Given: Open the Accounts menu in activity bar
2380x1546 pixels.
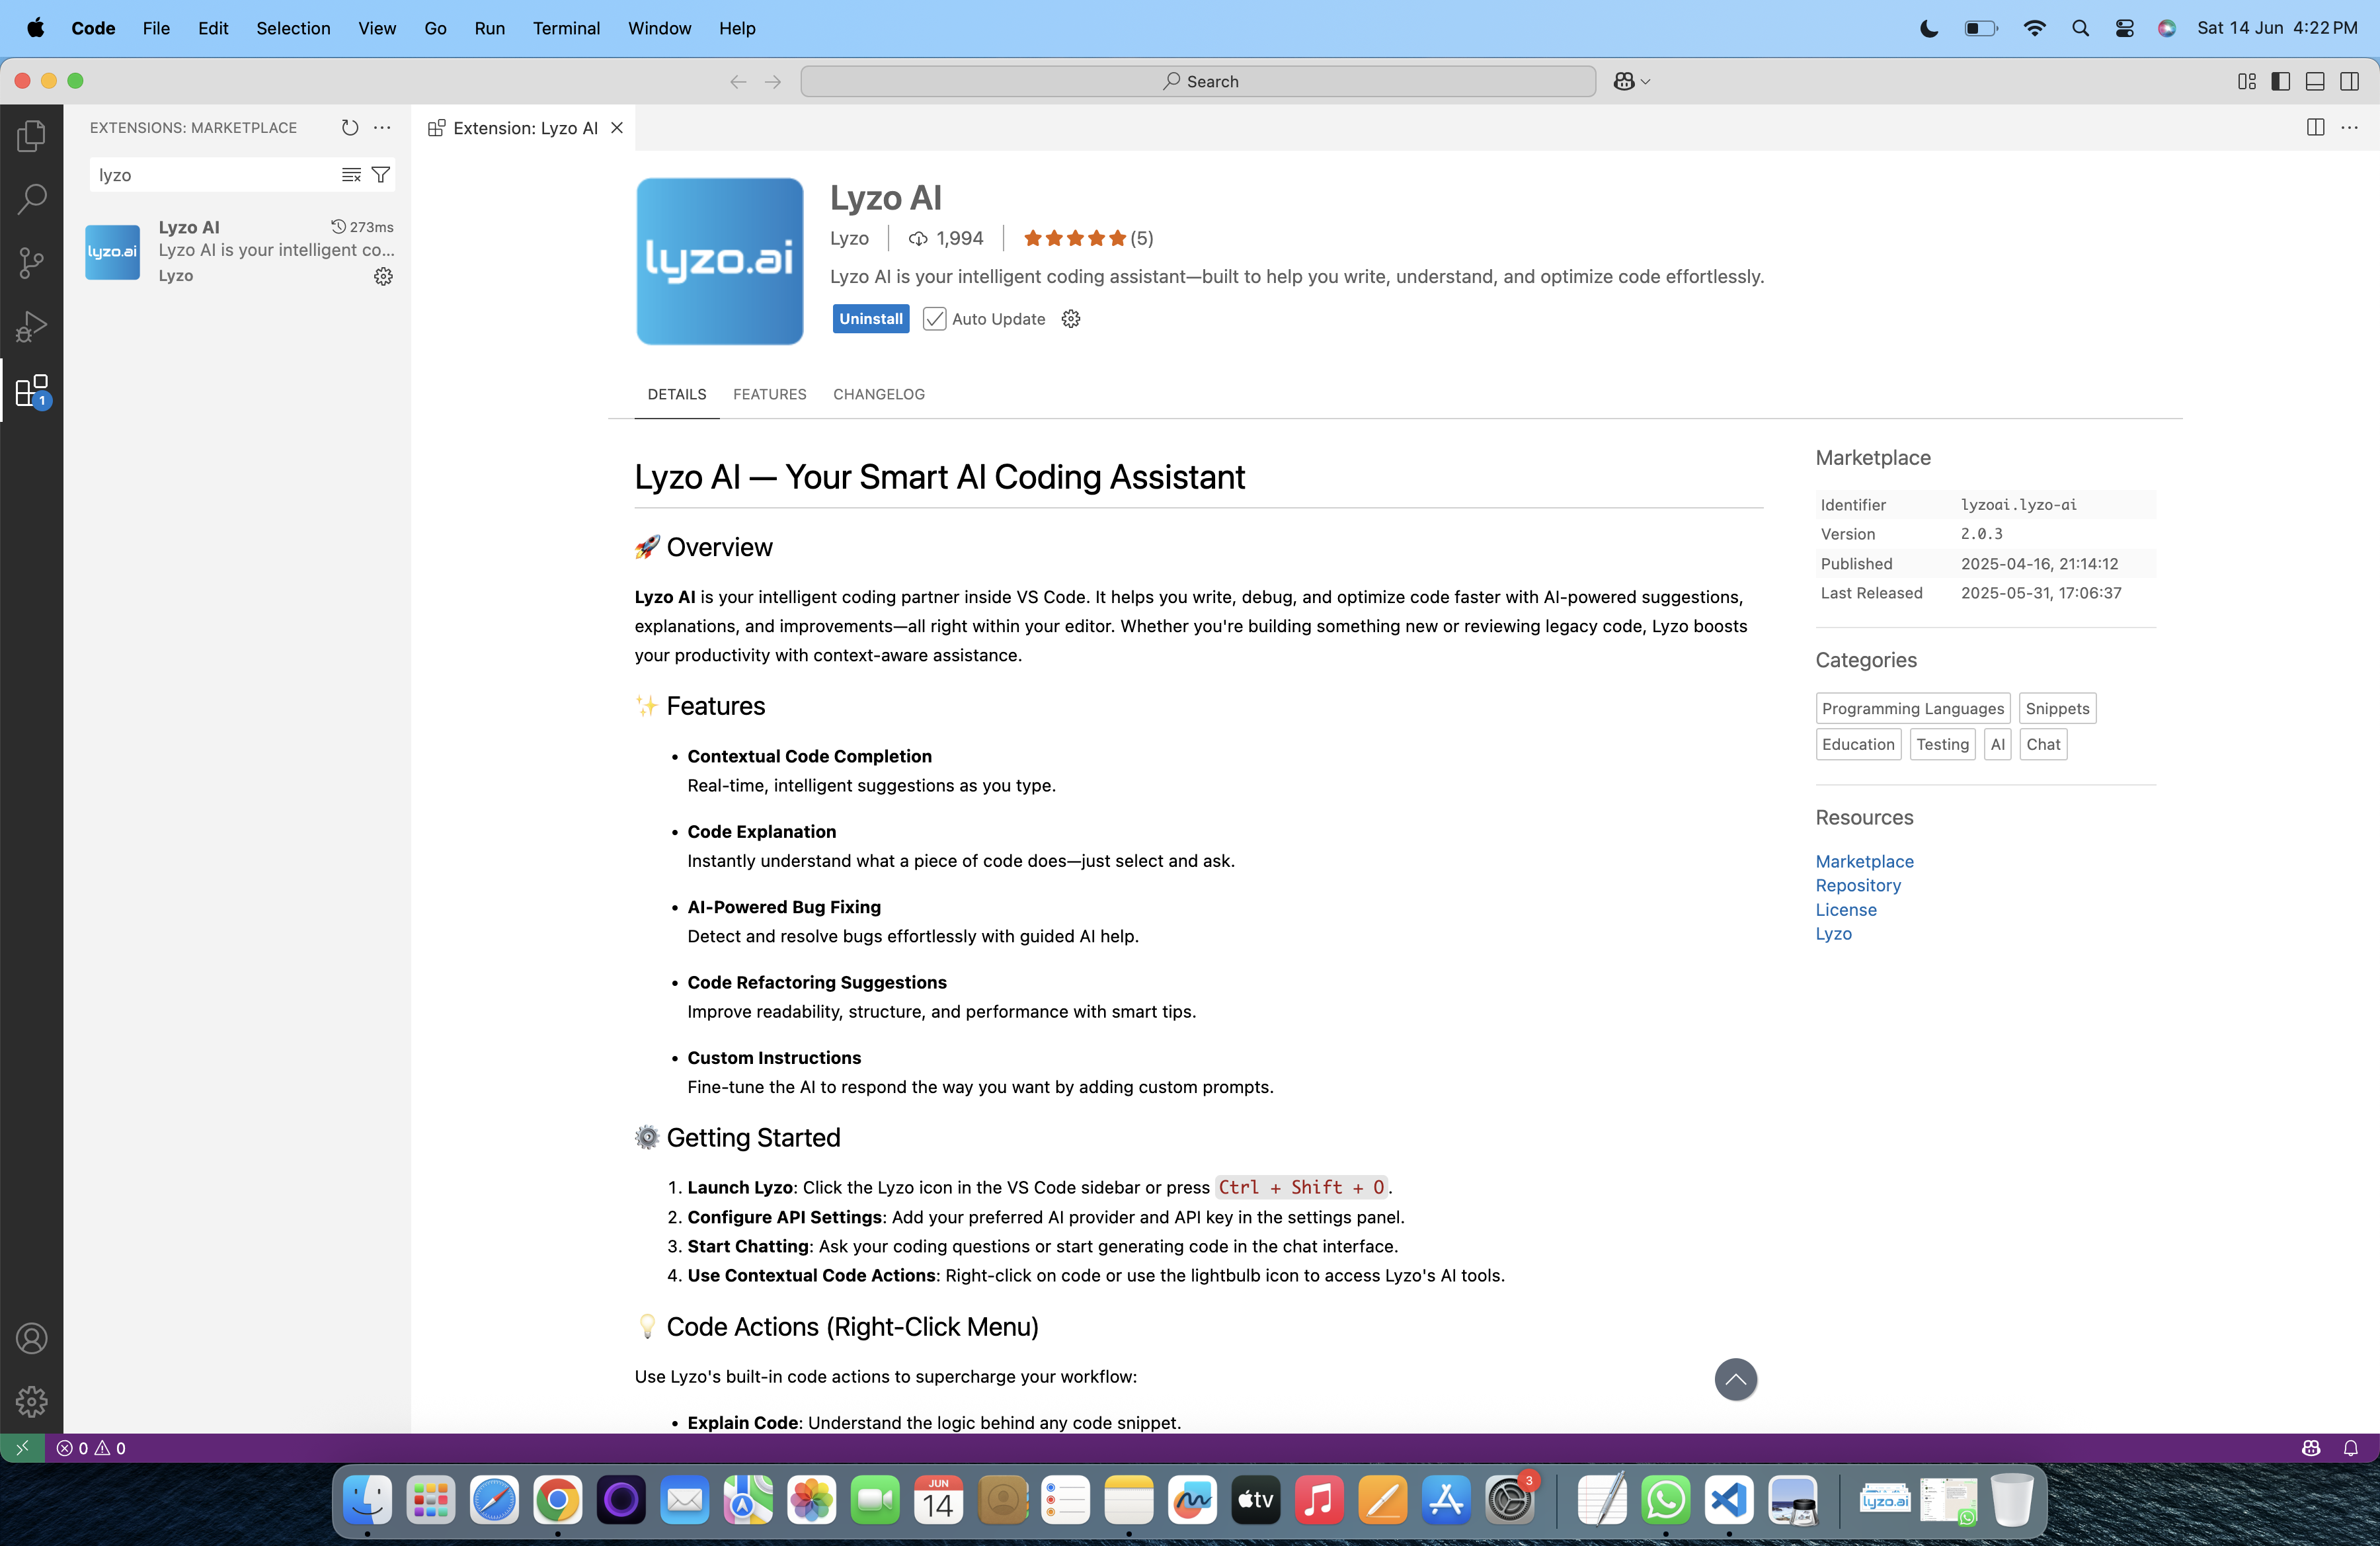Looking at the screenshot, I should (x=31, y=1338).
